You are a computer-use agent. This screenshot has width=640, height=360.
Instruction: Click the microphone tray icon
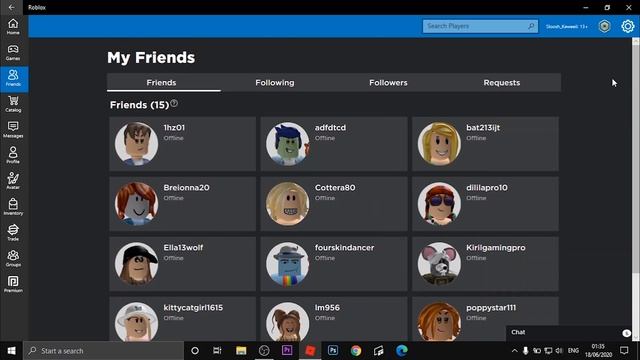525,351
